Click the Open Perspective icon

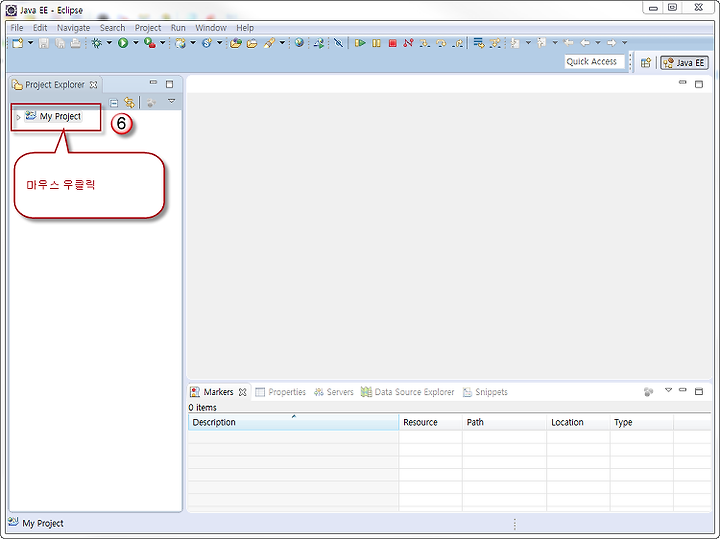646,62
